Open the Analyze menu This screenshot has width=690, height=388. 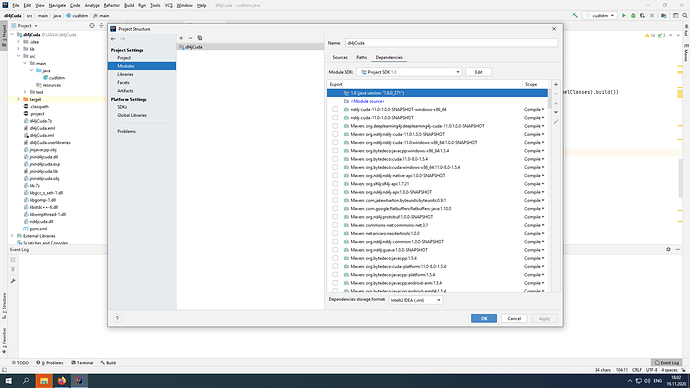(92, 5)
